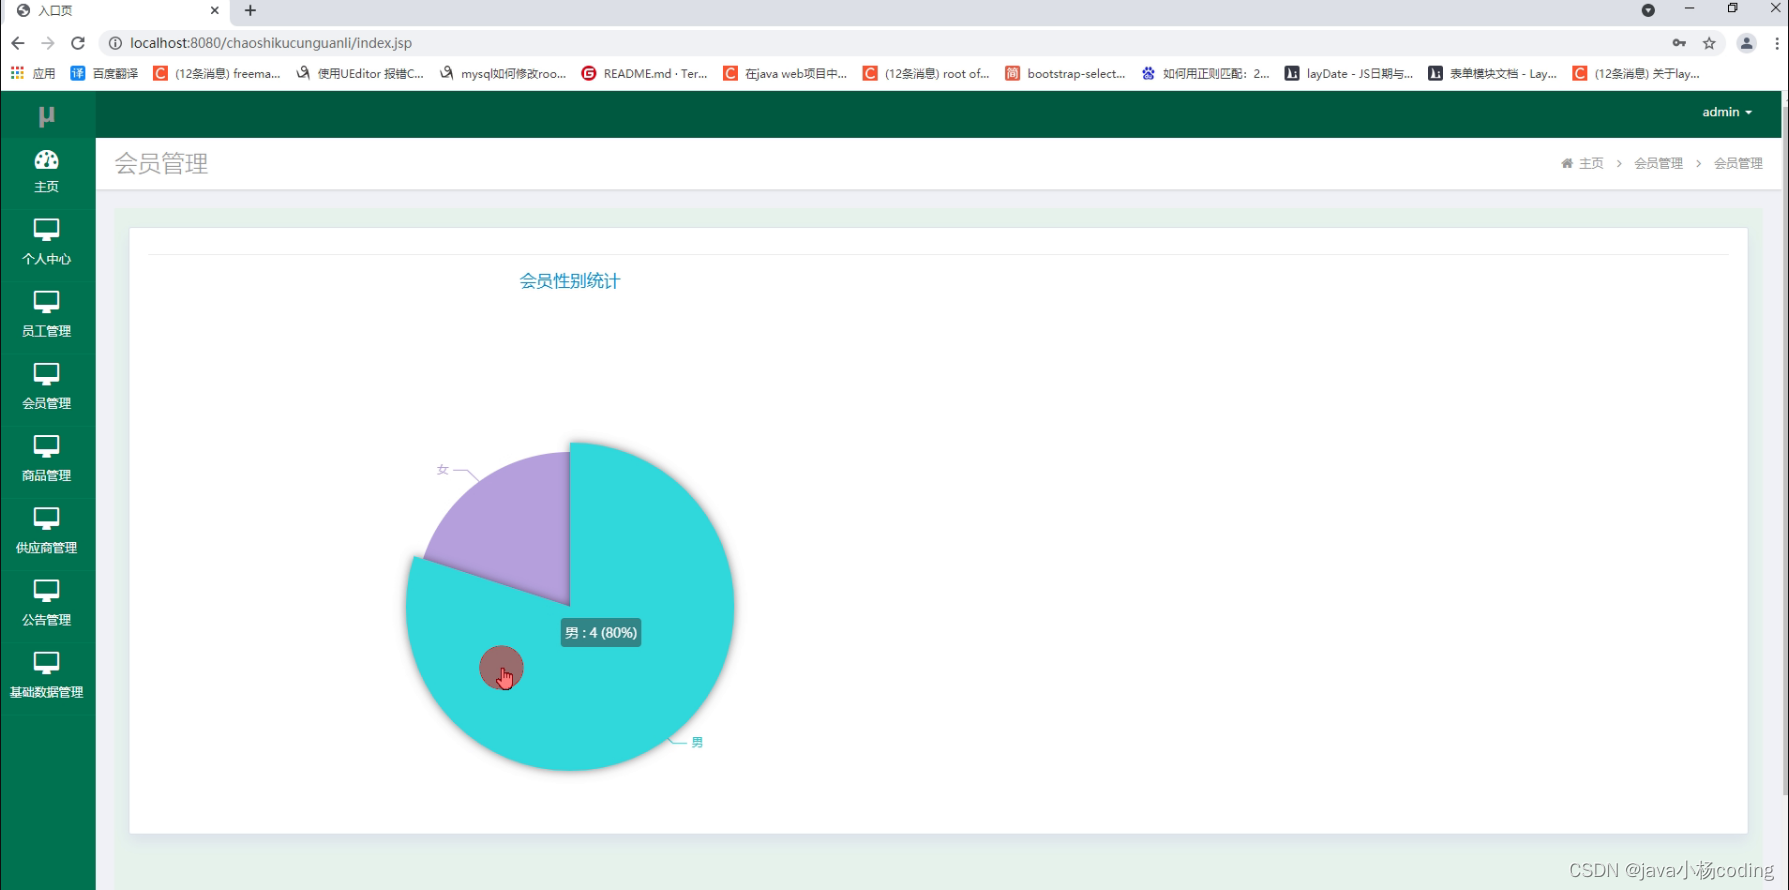The width and height of the screenshot is (1789, 890).
Task: Click the last 会员管理 breadcrumb
Action: coord(1738,163)
